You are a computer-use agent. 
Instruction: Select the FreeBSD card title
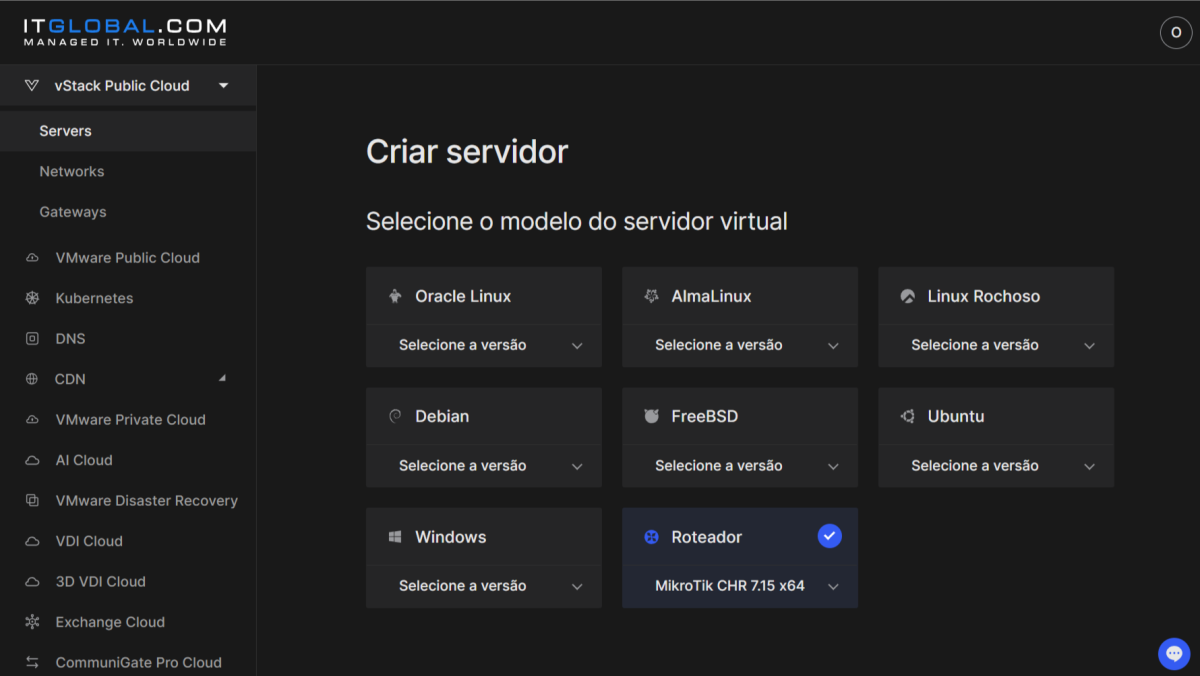(705, 417)
